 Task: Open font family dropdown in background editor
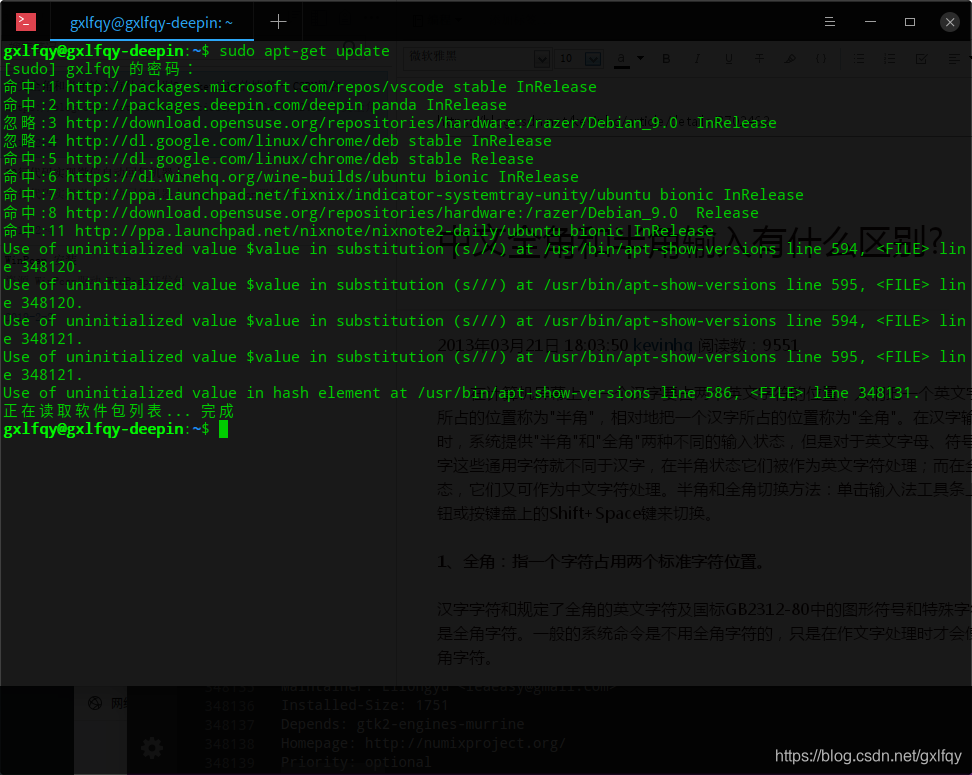(541, 59)
